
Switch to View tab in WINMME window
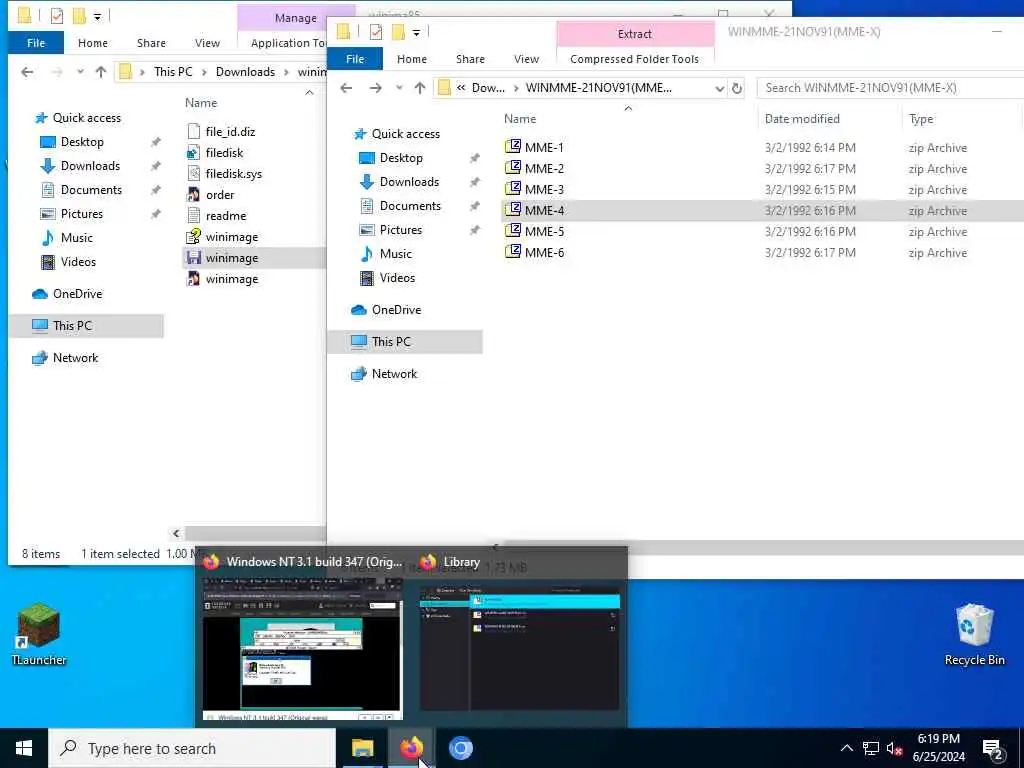point(526,59)
